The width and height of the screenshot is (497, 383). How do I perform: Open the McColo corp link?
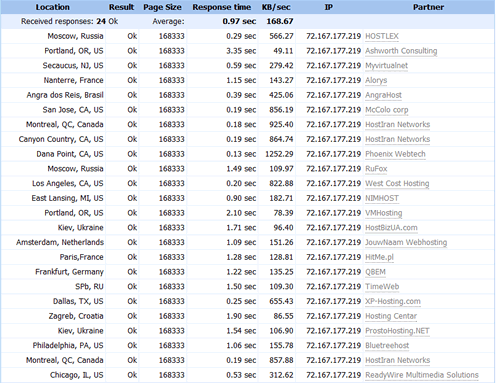387,110
